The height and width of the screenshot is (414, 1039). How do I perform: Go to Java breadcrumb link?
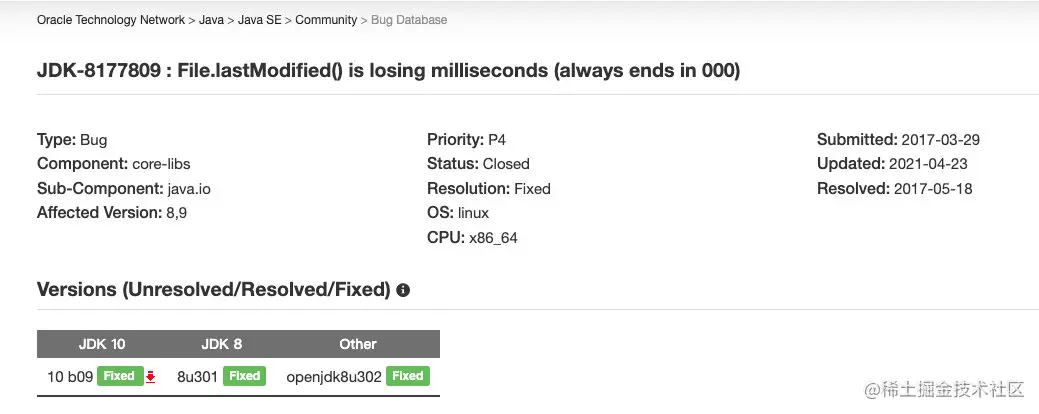211,20
